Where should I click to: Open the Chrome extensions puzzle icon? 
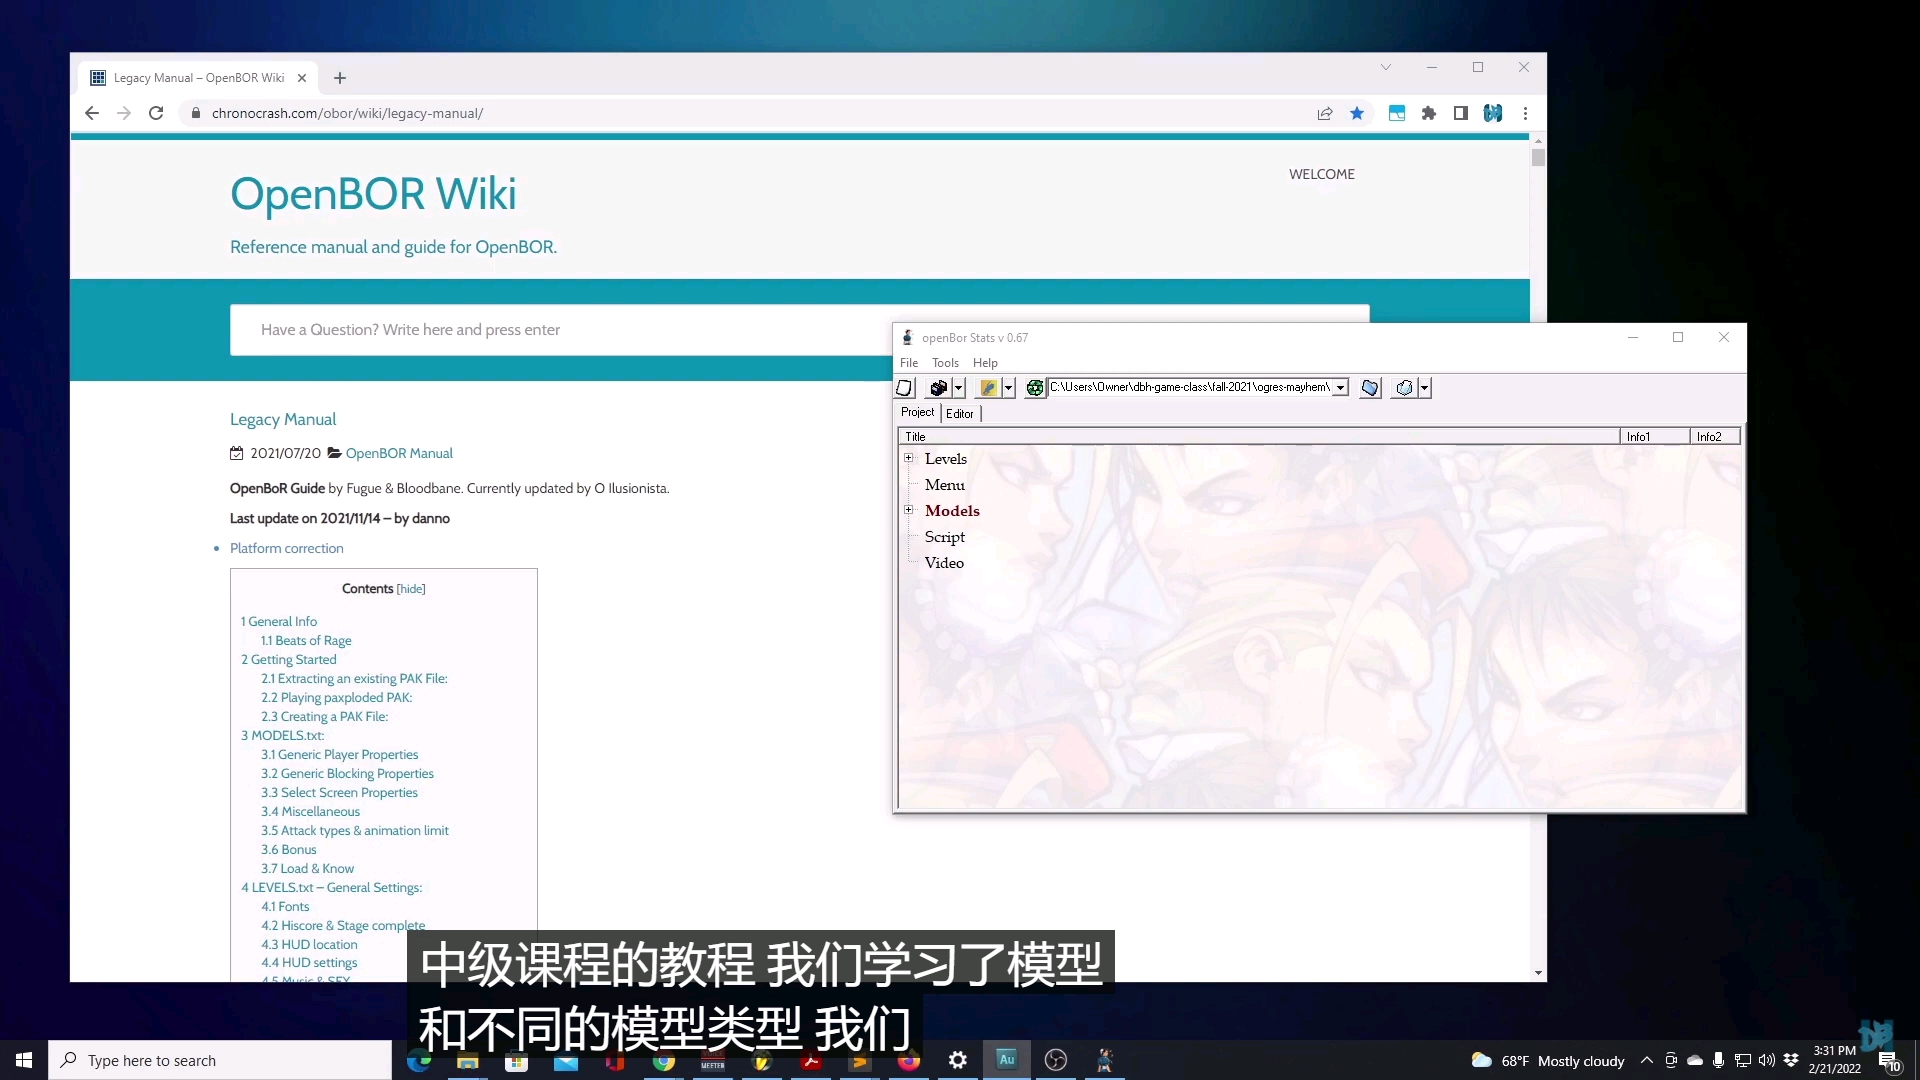click(x=1429, y=113)
